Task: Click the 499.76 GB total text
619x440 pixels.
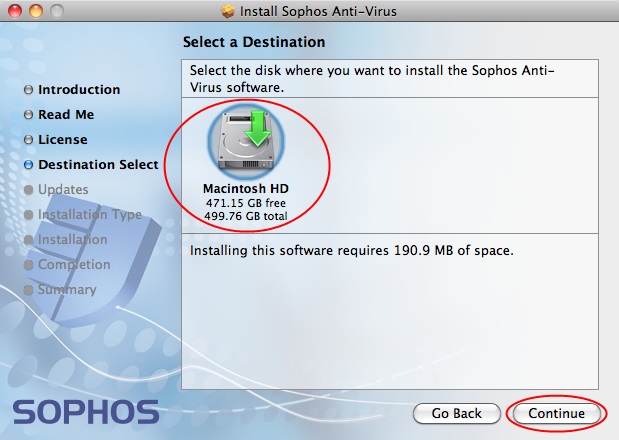Action: (246, 216)
